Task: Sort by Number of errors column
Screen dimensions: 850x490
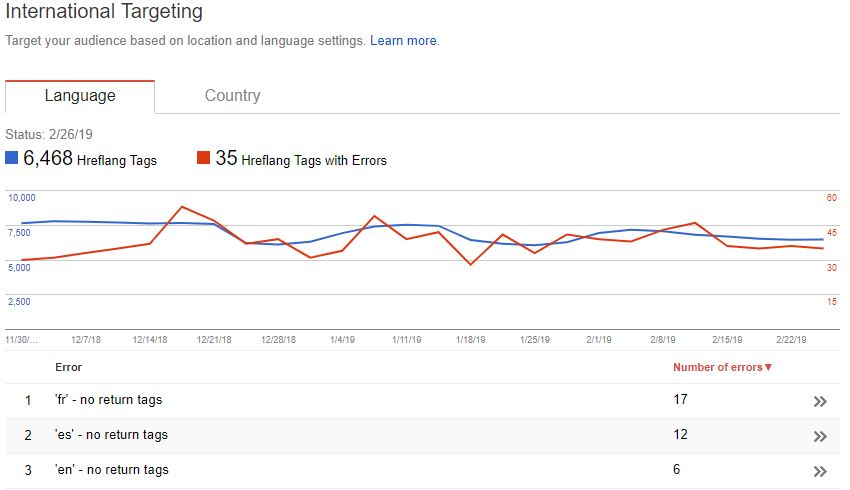Action: click(722, 367)
